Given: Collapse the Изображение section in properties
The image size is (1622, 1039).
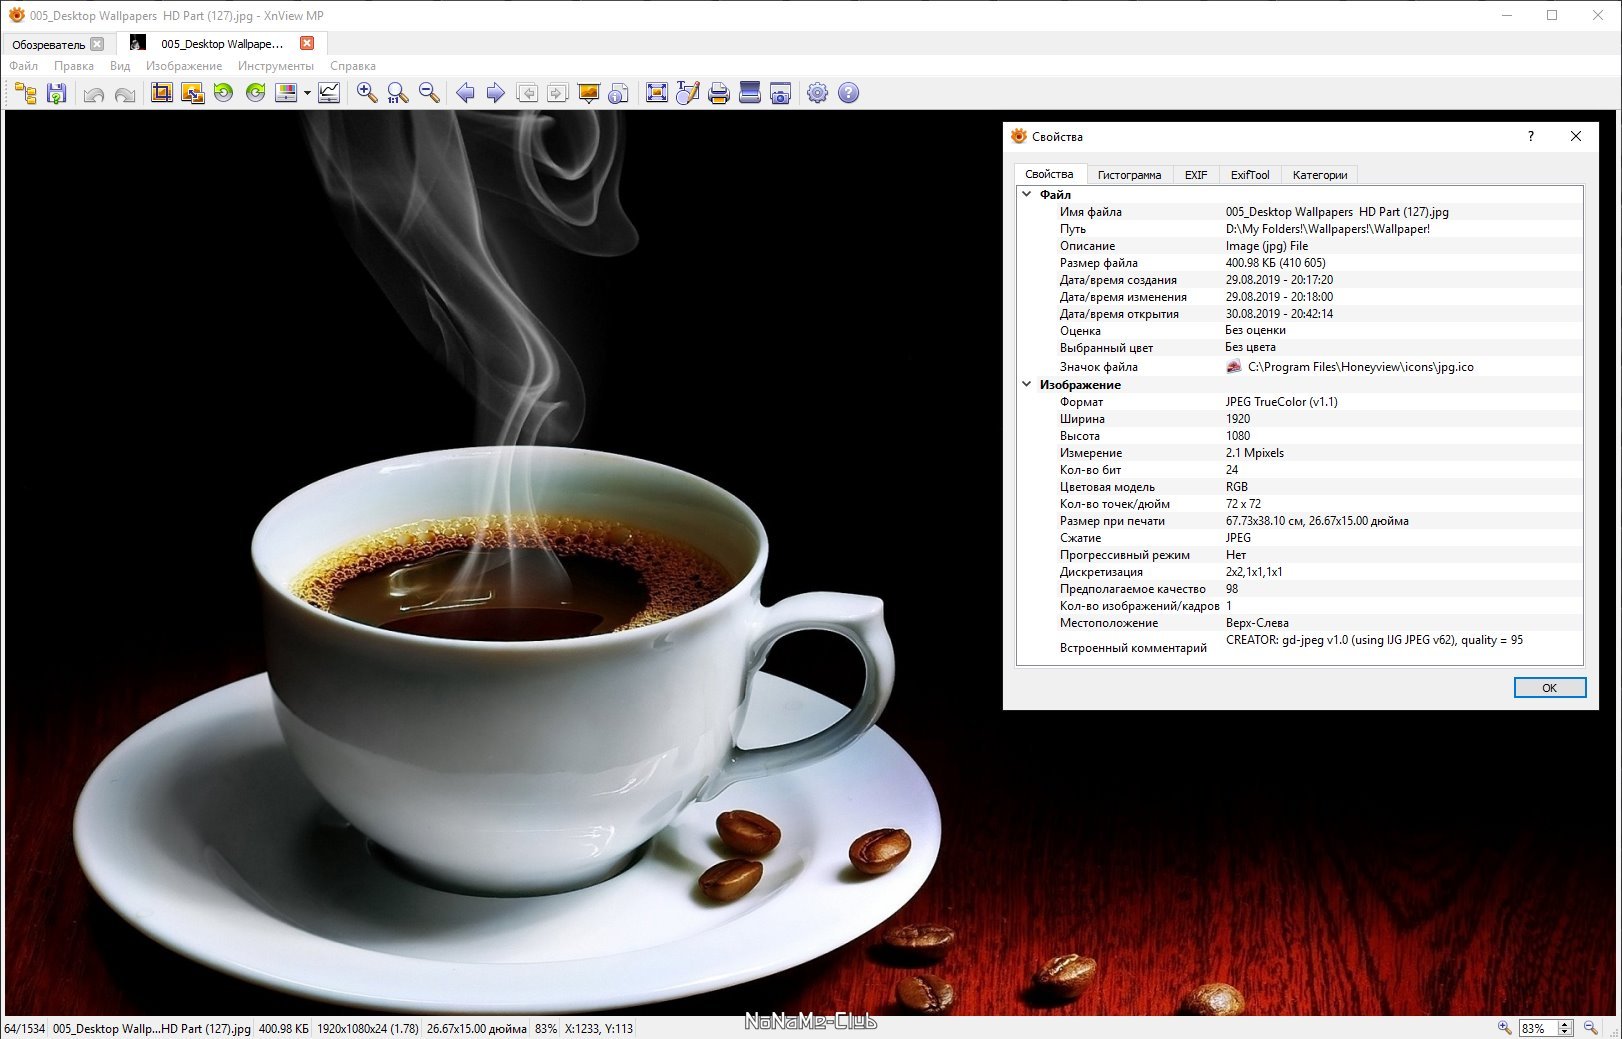Looking at the screenshot, I should [x=1027, y=384].
